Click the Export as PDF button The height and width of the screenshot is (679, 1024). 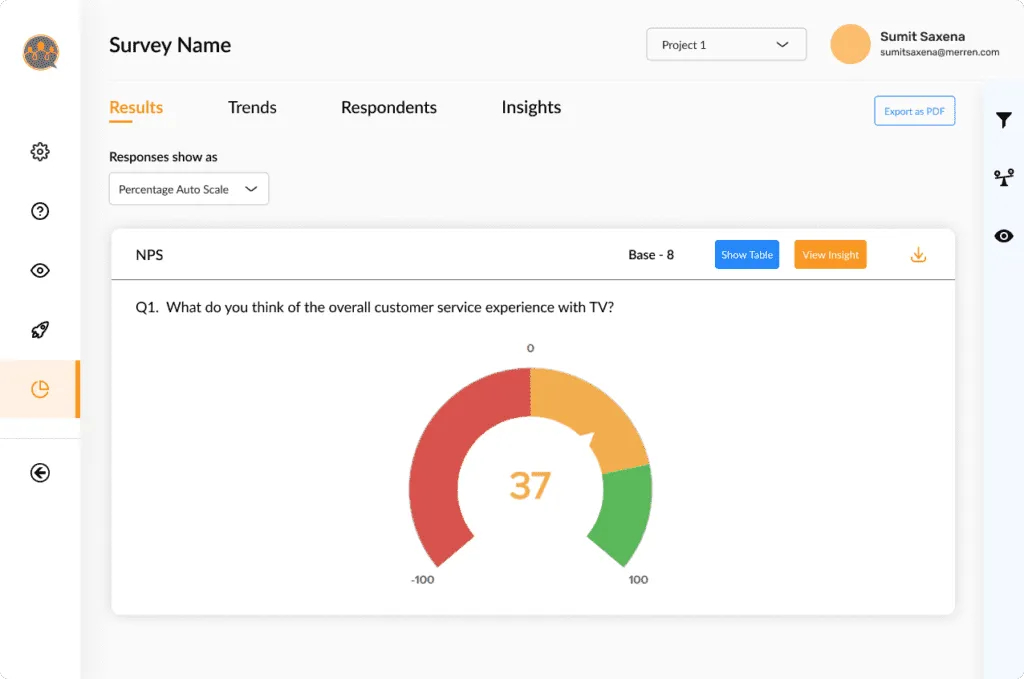click(x=914, y=111)
